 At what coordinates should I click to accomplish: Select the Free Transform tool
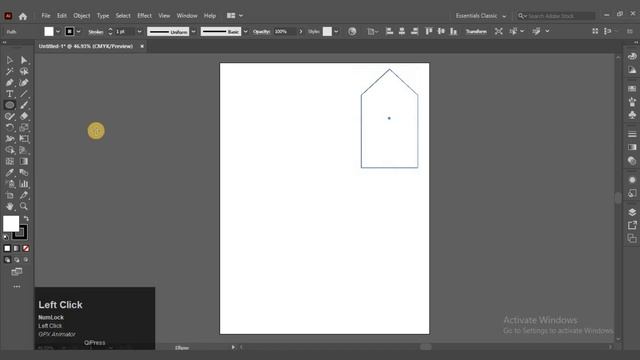[x=24, y=139]
